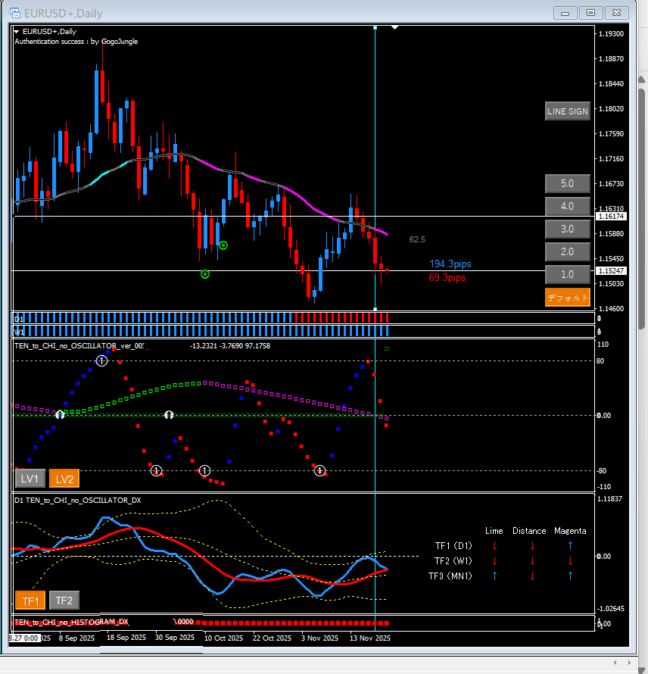Select the 5.0 level button
648x674 pixels.
click(567, 184)
